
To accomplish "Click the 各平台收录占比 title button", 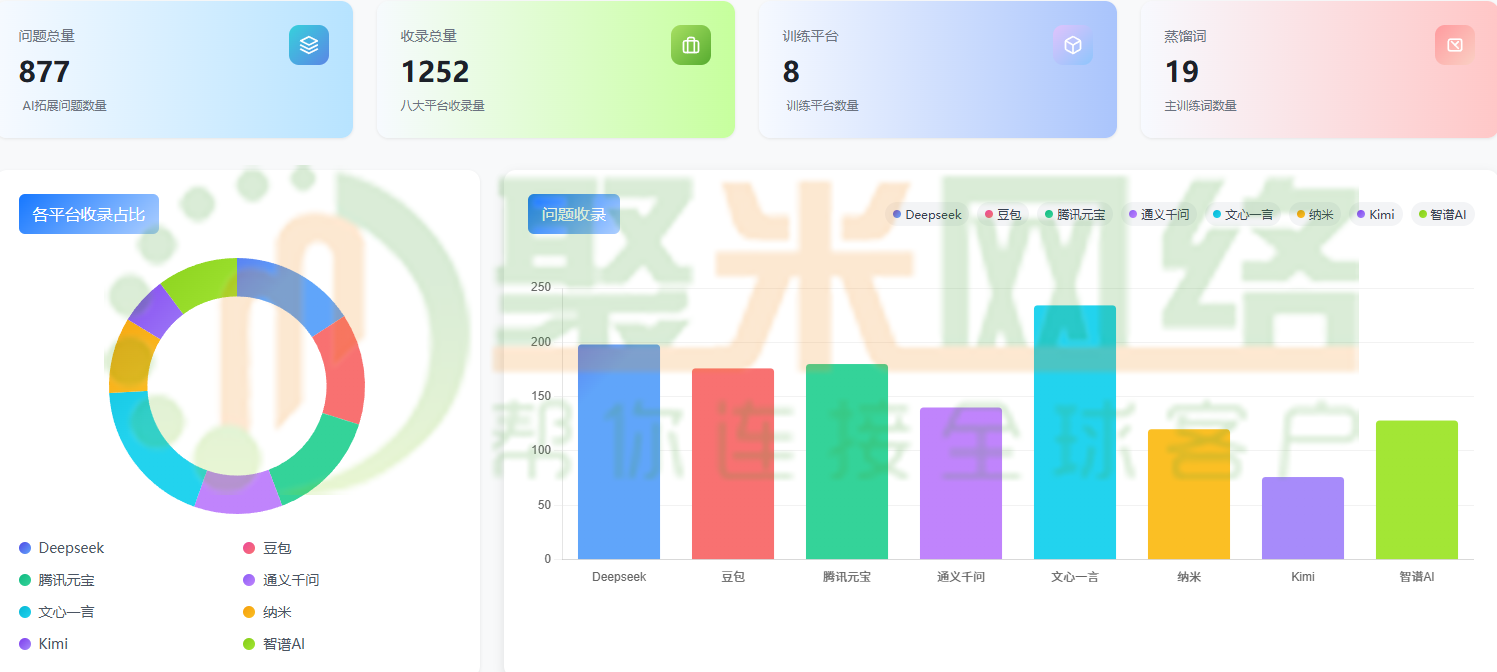I will pyautogui.click(x=89, y=214).
